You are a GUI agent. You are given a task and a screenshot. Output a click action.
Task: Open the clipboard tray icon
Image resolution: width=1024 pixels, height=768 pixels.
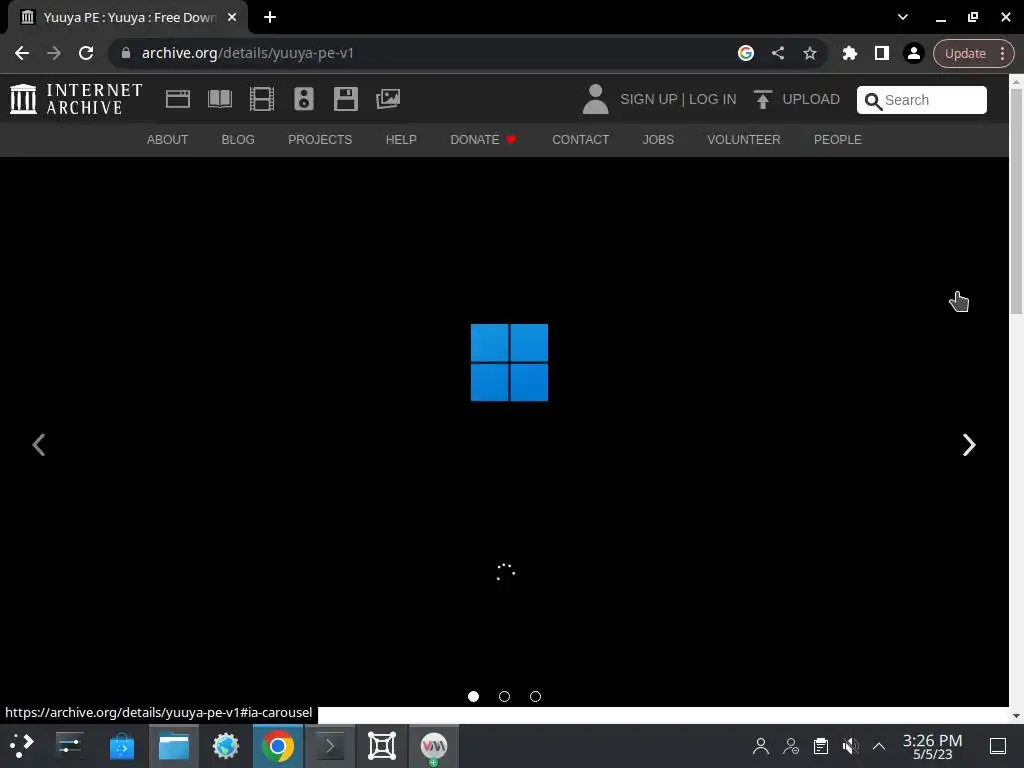pos(821,746)
